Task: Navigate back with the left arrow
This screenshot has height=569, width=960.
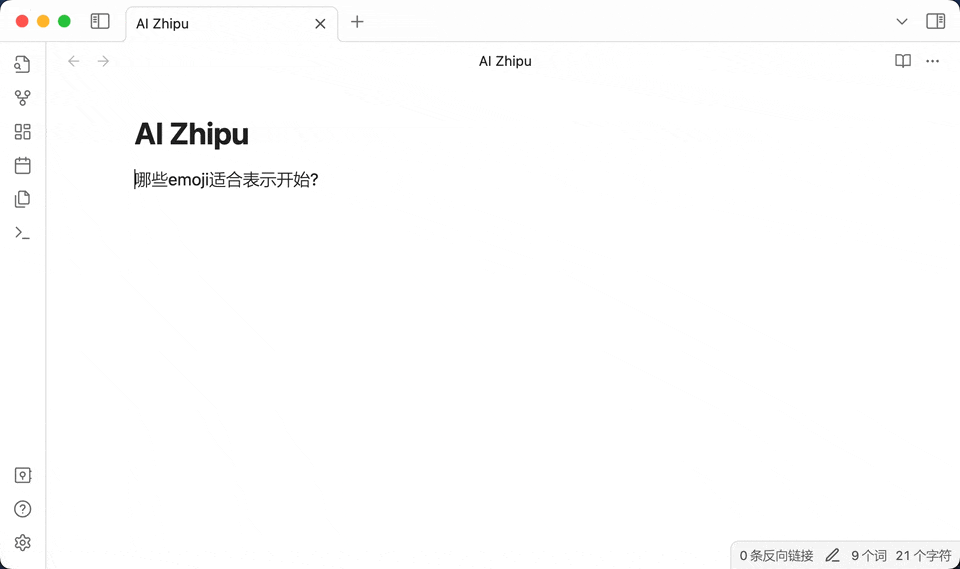Action: [x=73, y=61]
